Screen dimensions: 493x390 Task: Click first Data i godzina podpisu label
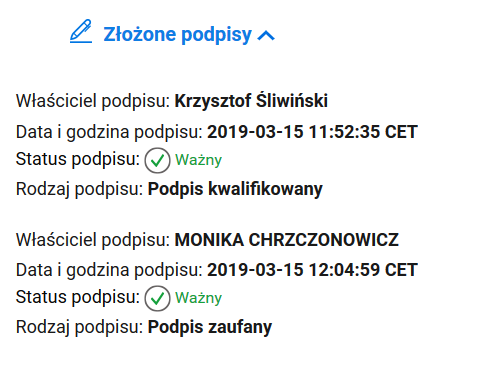(109, 132)
